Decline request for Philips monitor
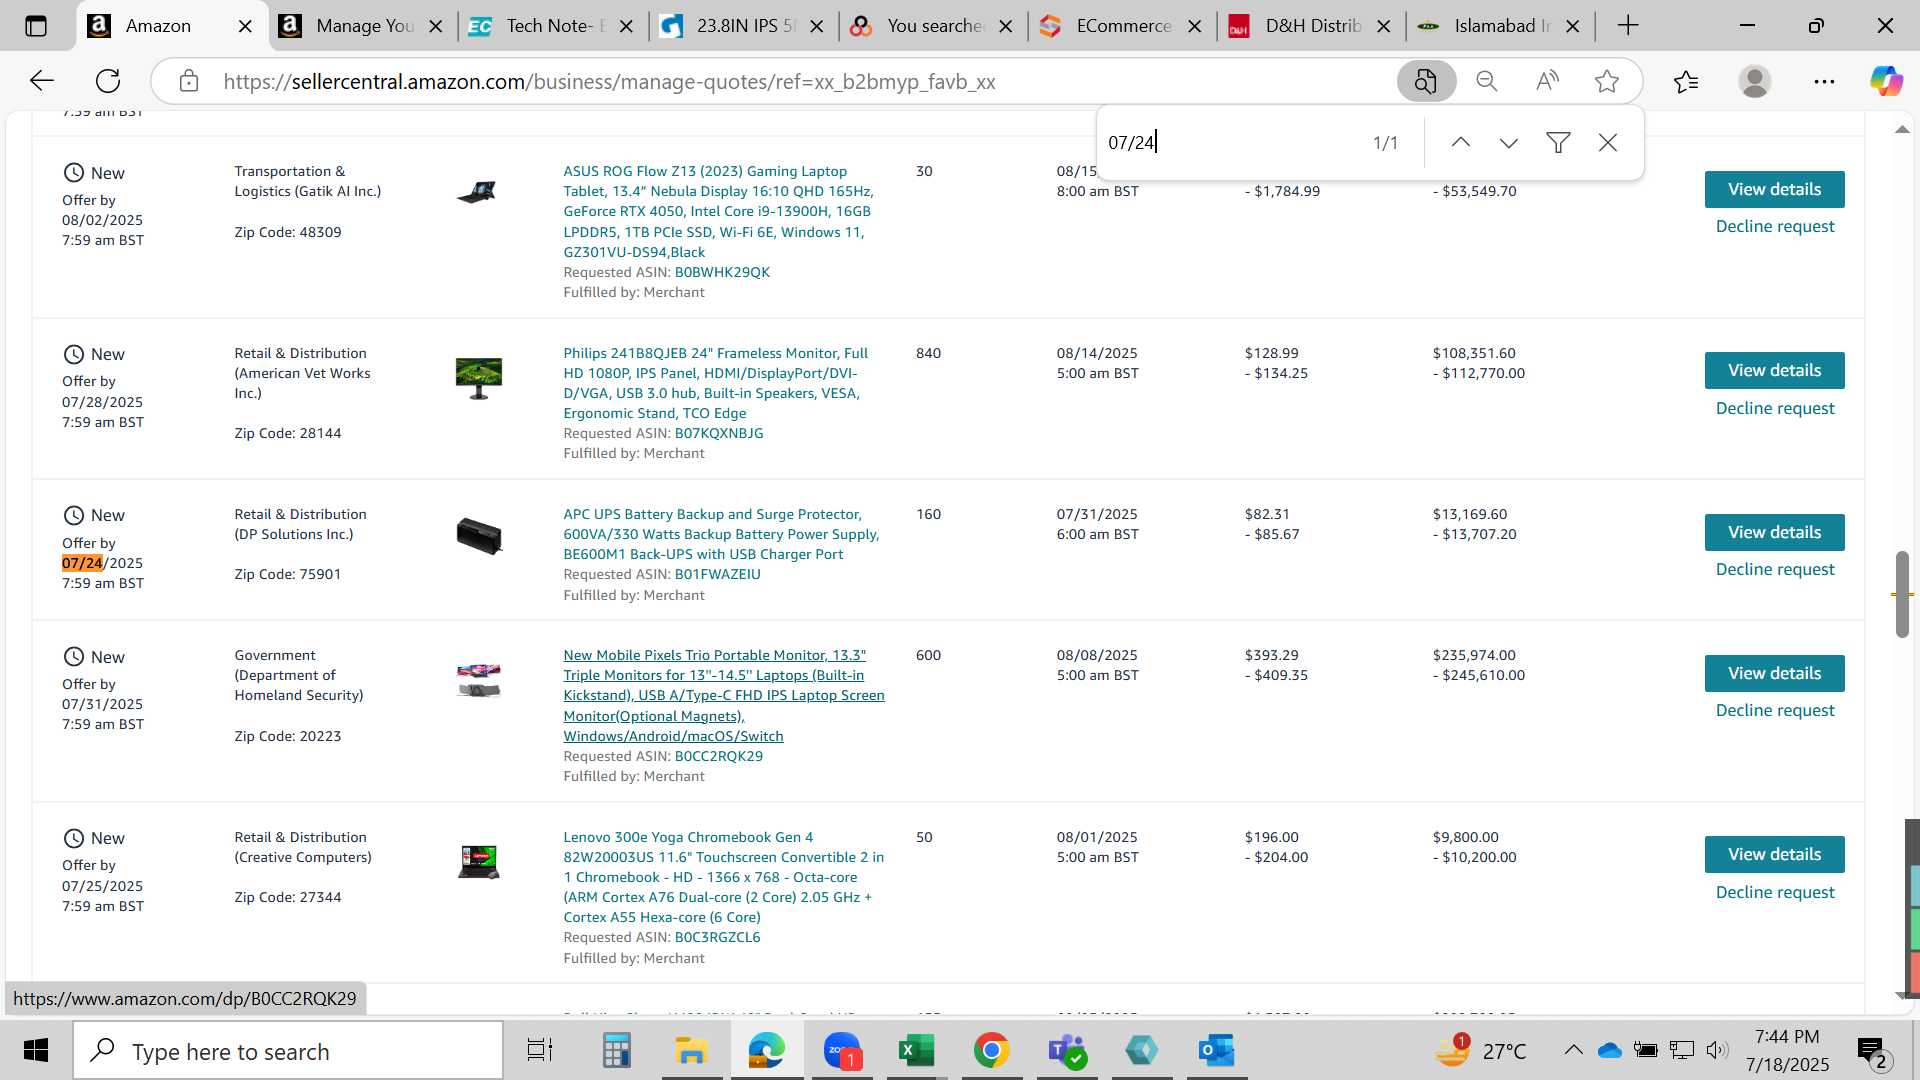Screen dimensions: 1920x1080 1775,409
